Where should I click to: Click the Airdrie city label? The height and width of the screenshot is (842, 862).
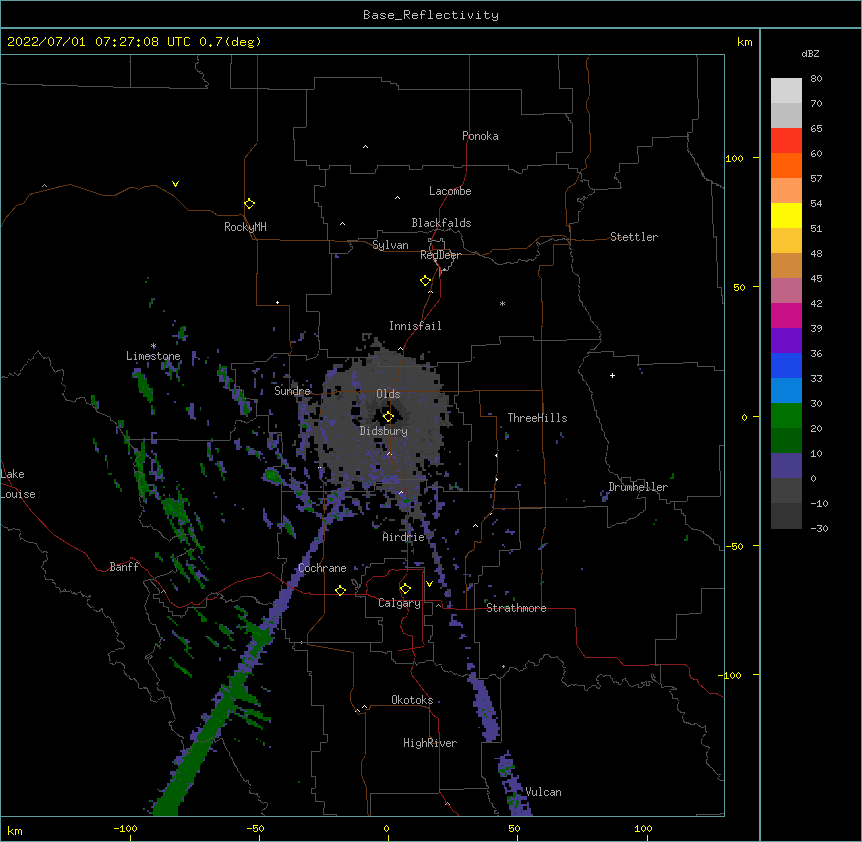(404, 537)
